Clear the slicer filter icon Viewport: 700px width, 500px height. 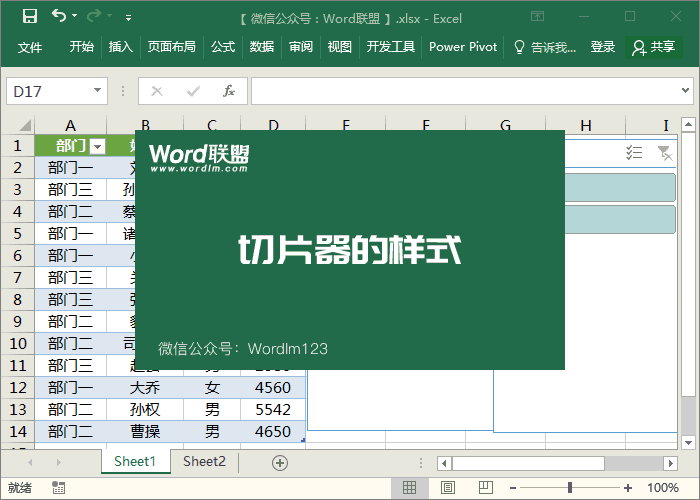[665, 152]
